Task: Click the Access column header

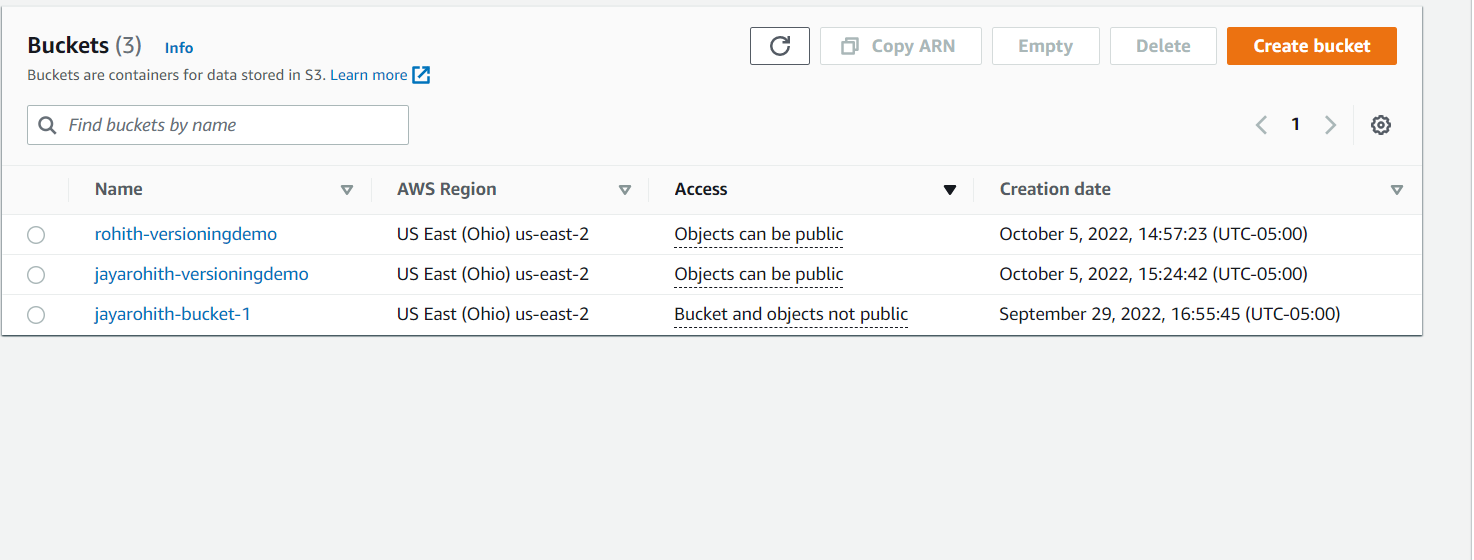Action: point(701,189)
